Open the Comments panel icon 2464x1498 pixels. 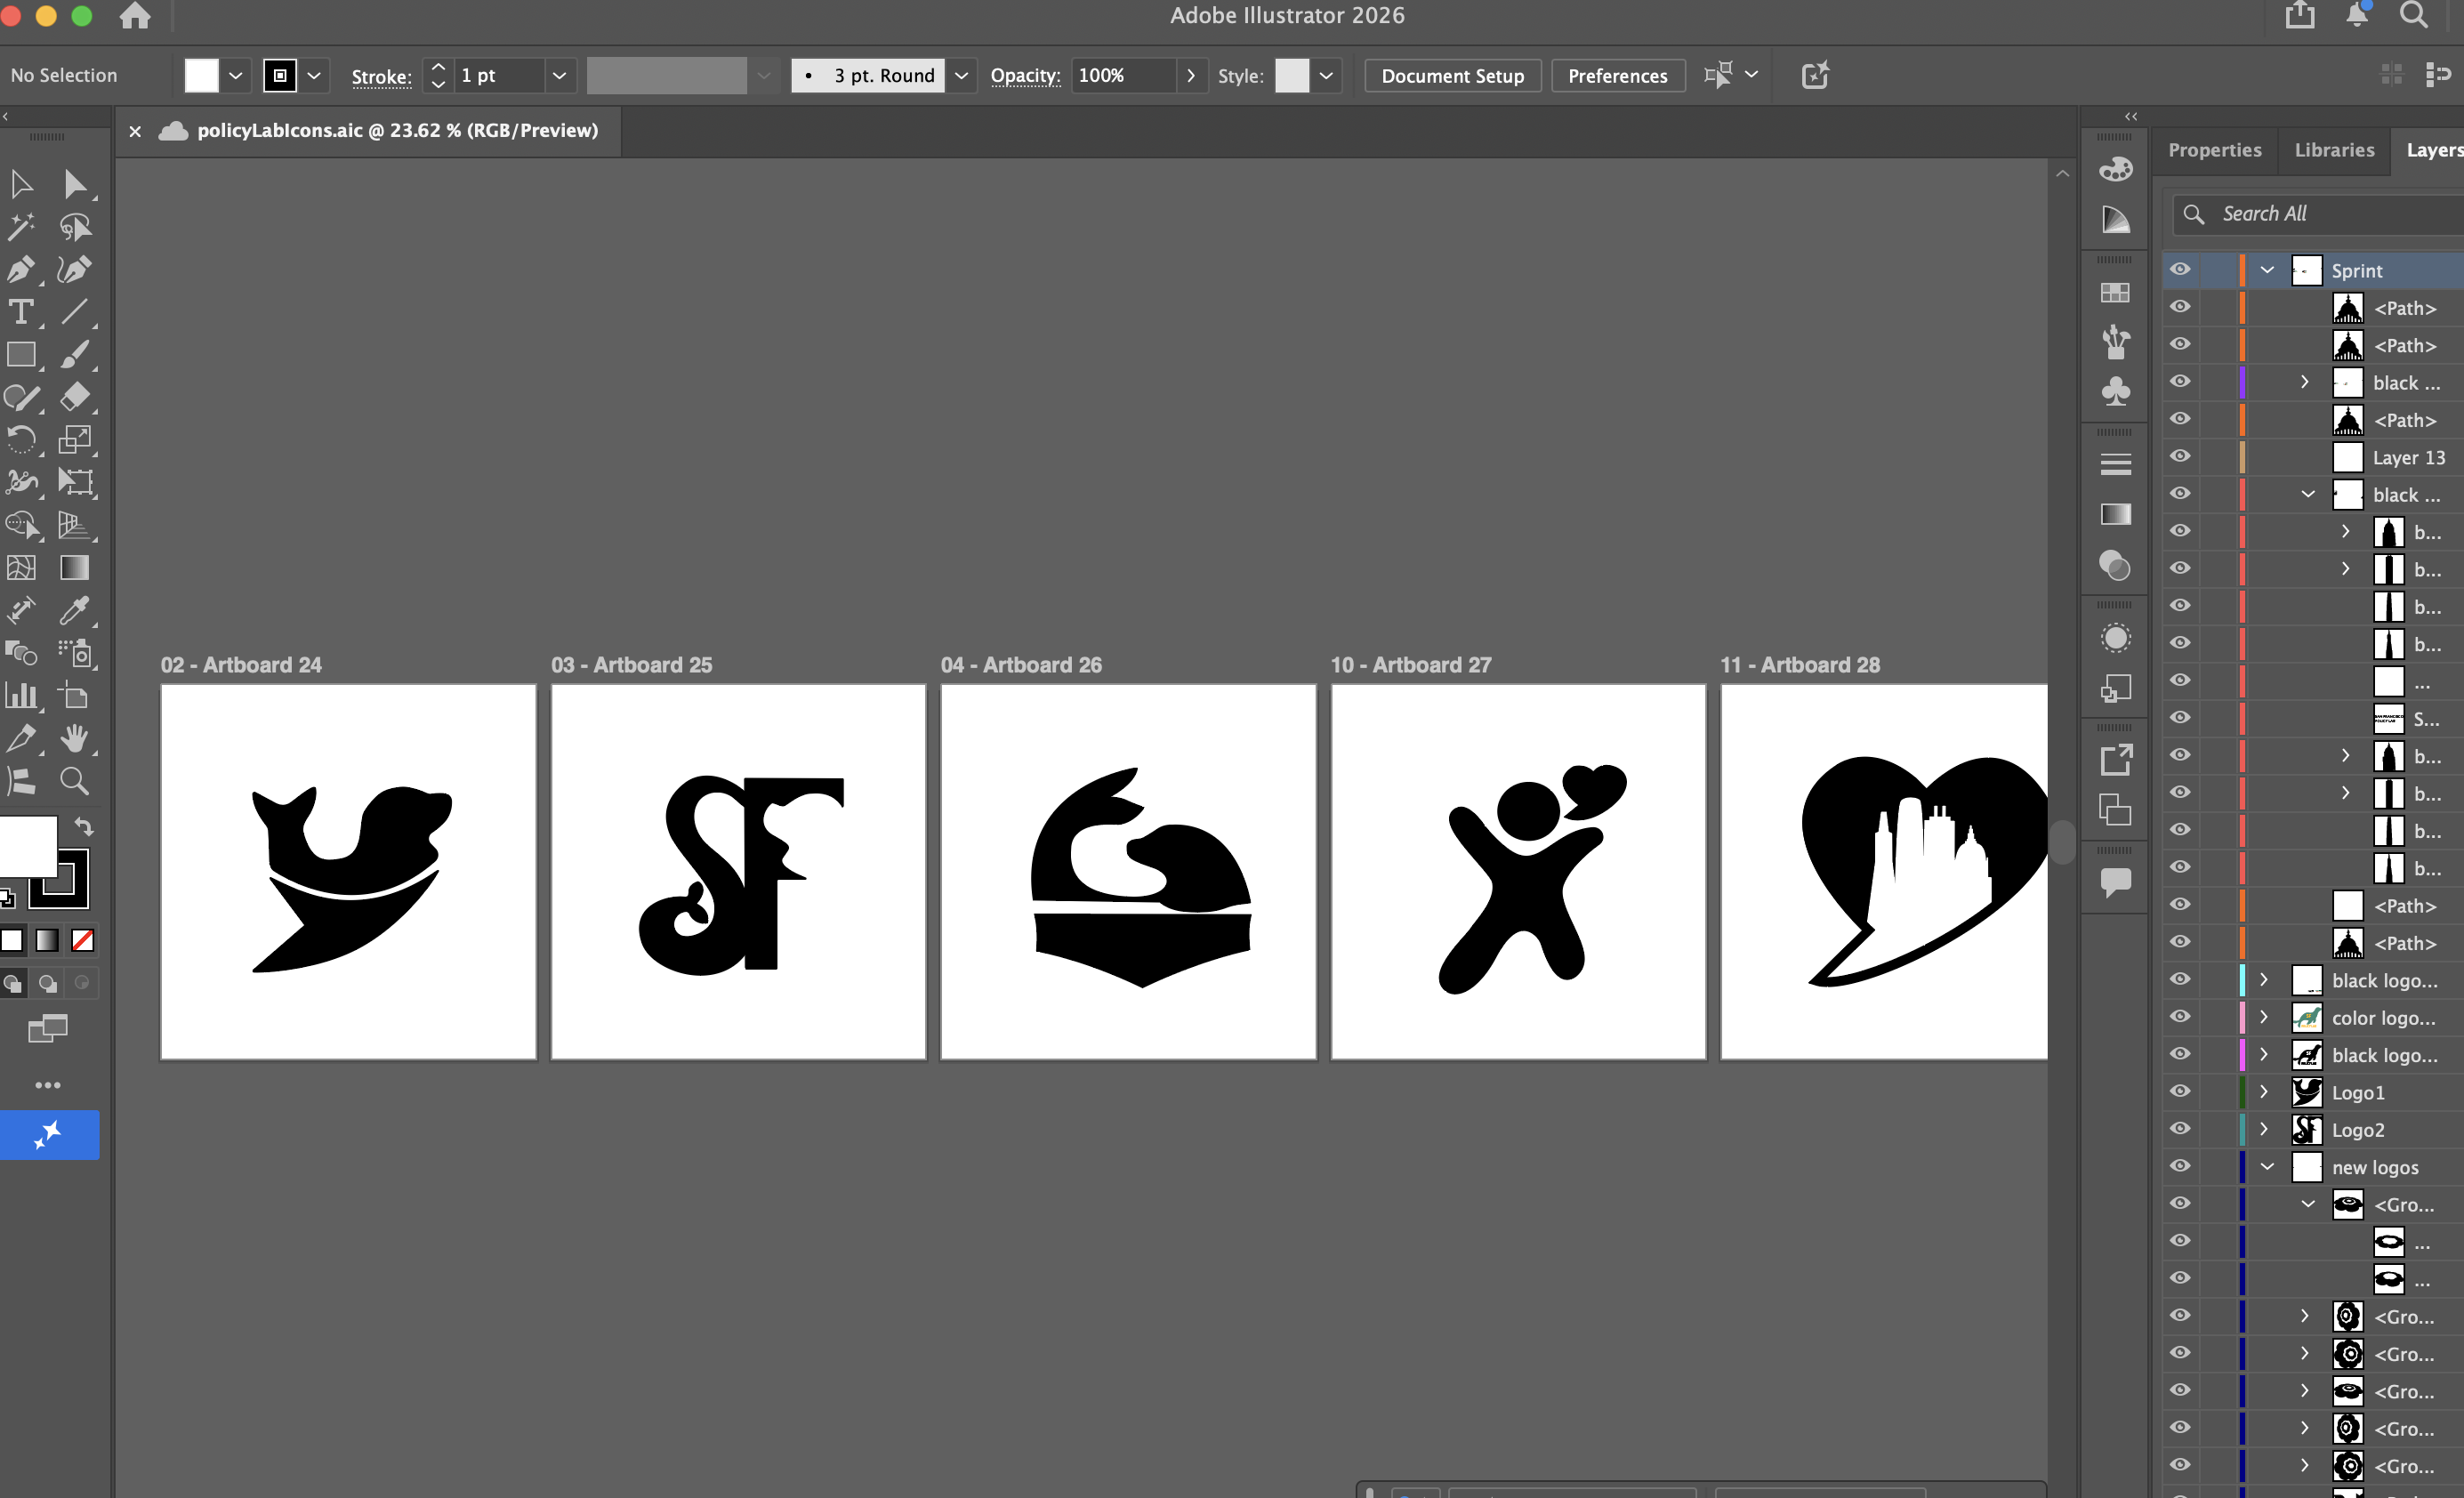2115,882
